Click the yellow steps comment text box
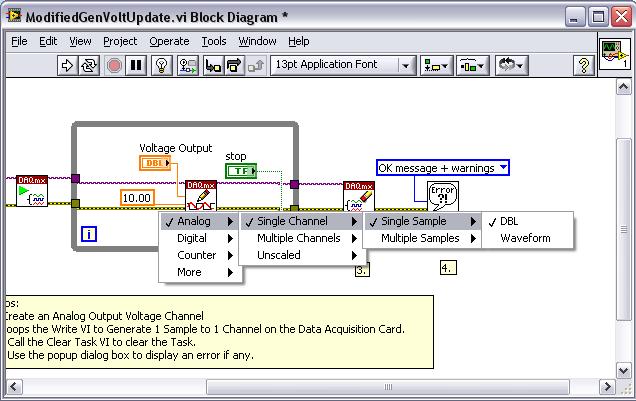Image resolution: width=636 pixels, height=401 pixels. tap(219, 332)
